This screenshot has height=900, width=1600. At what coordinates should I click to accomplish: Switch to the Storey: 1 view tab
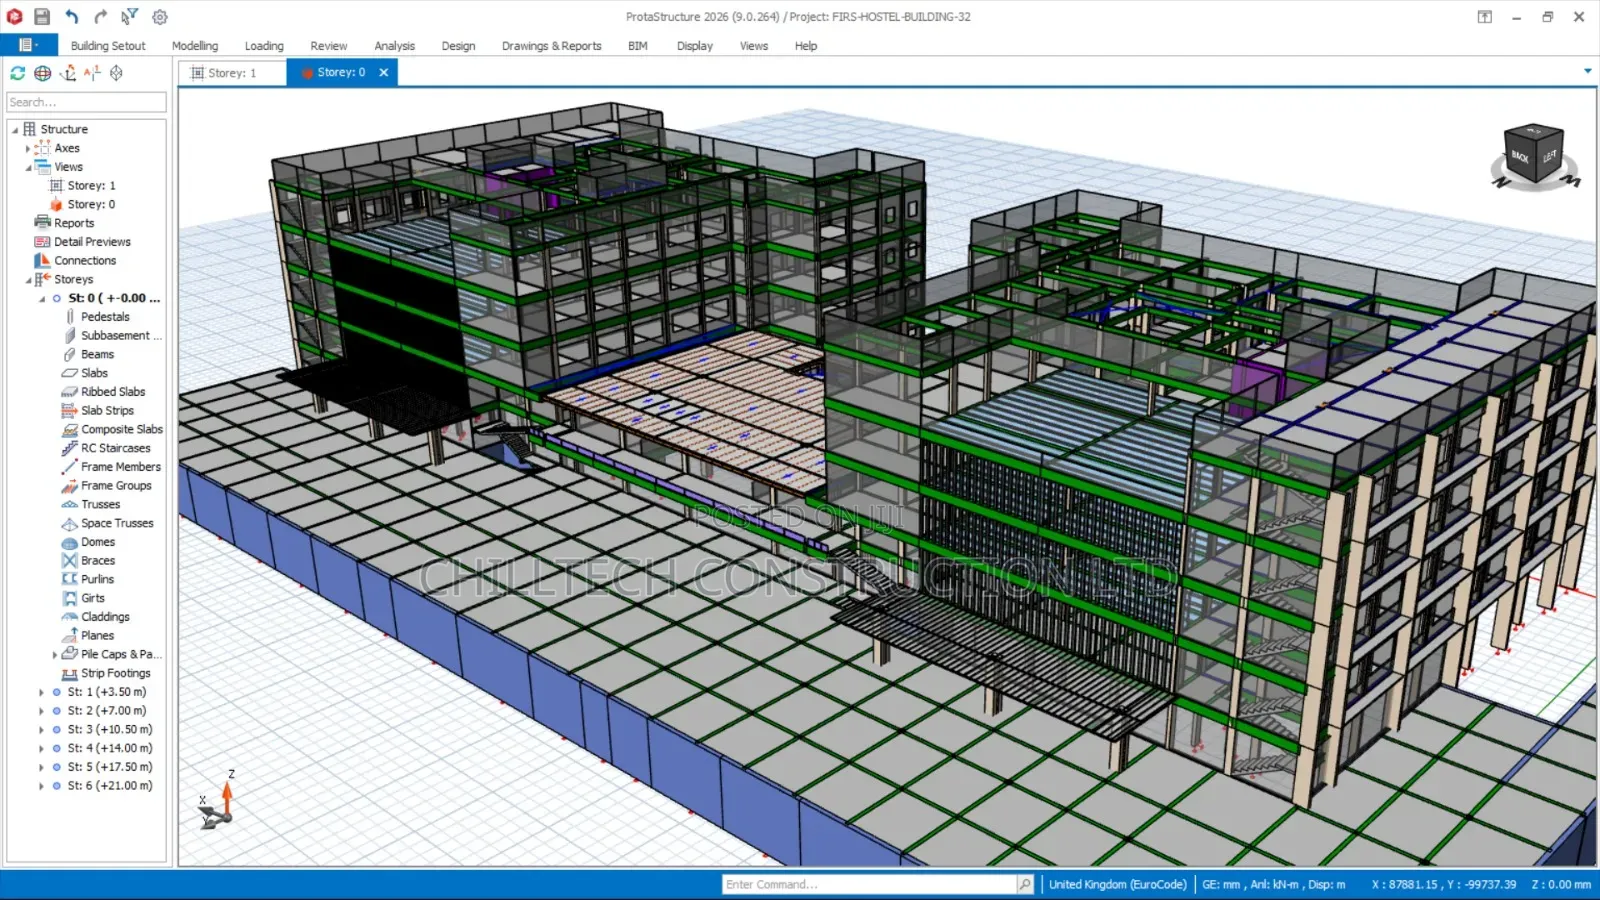pyautogui.click(x=232, y=73)
